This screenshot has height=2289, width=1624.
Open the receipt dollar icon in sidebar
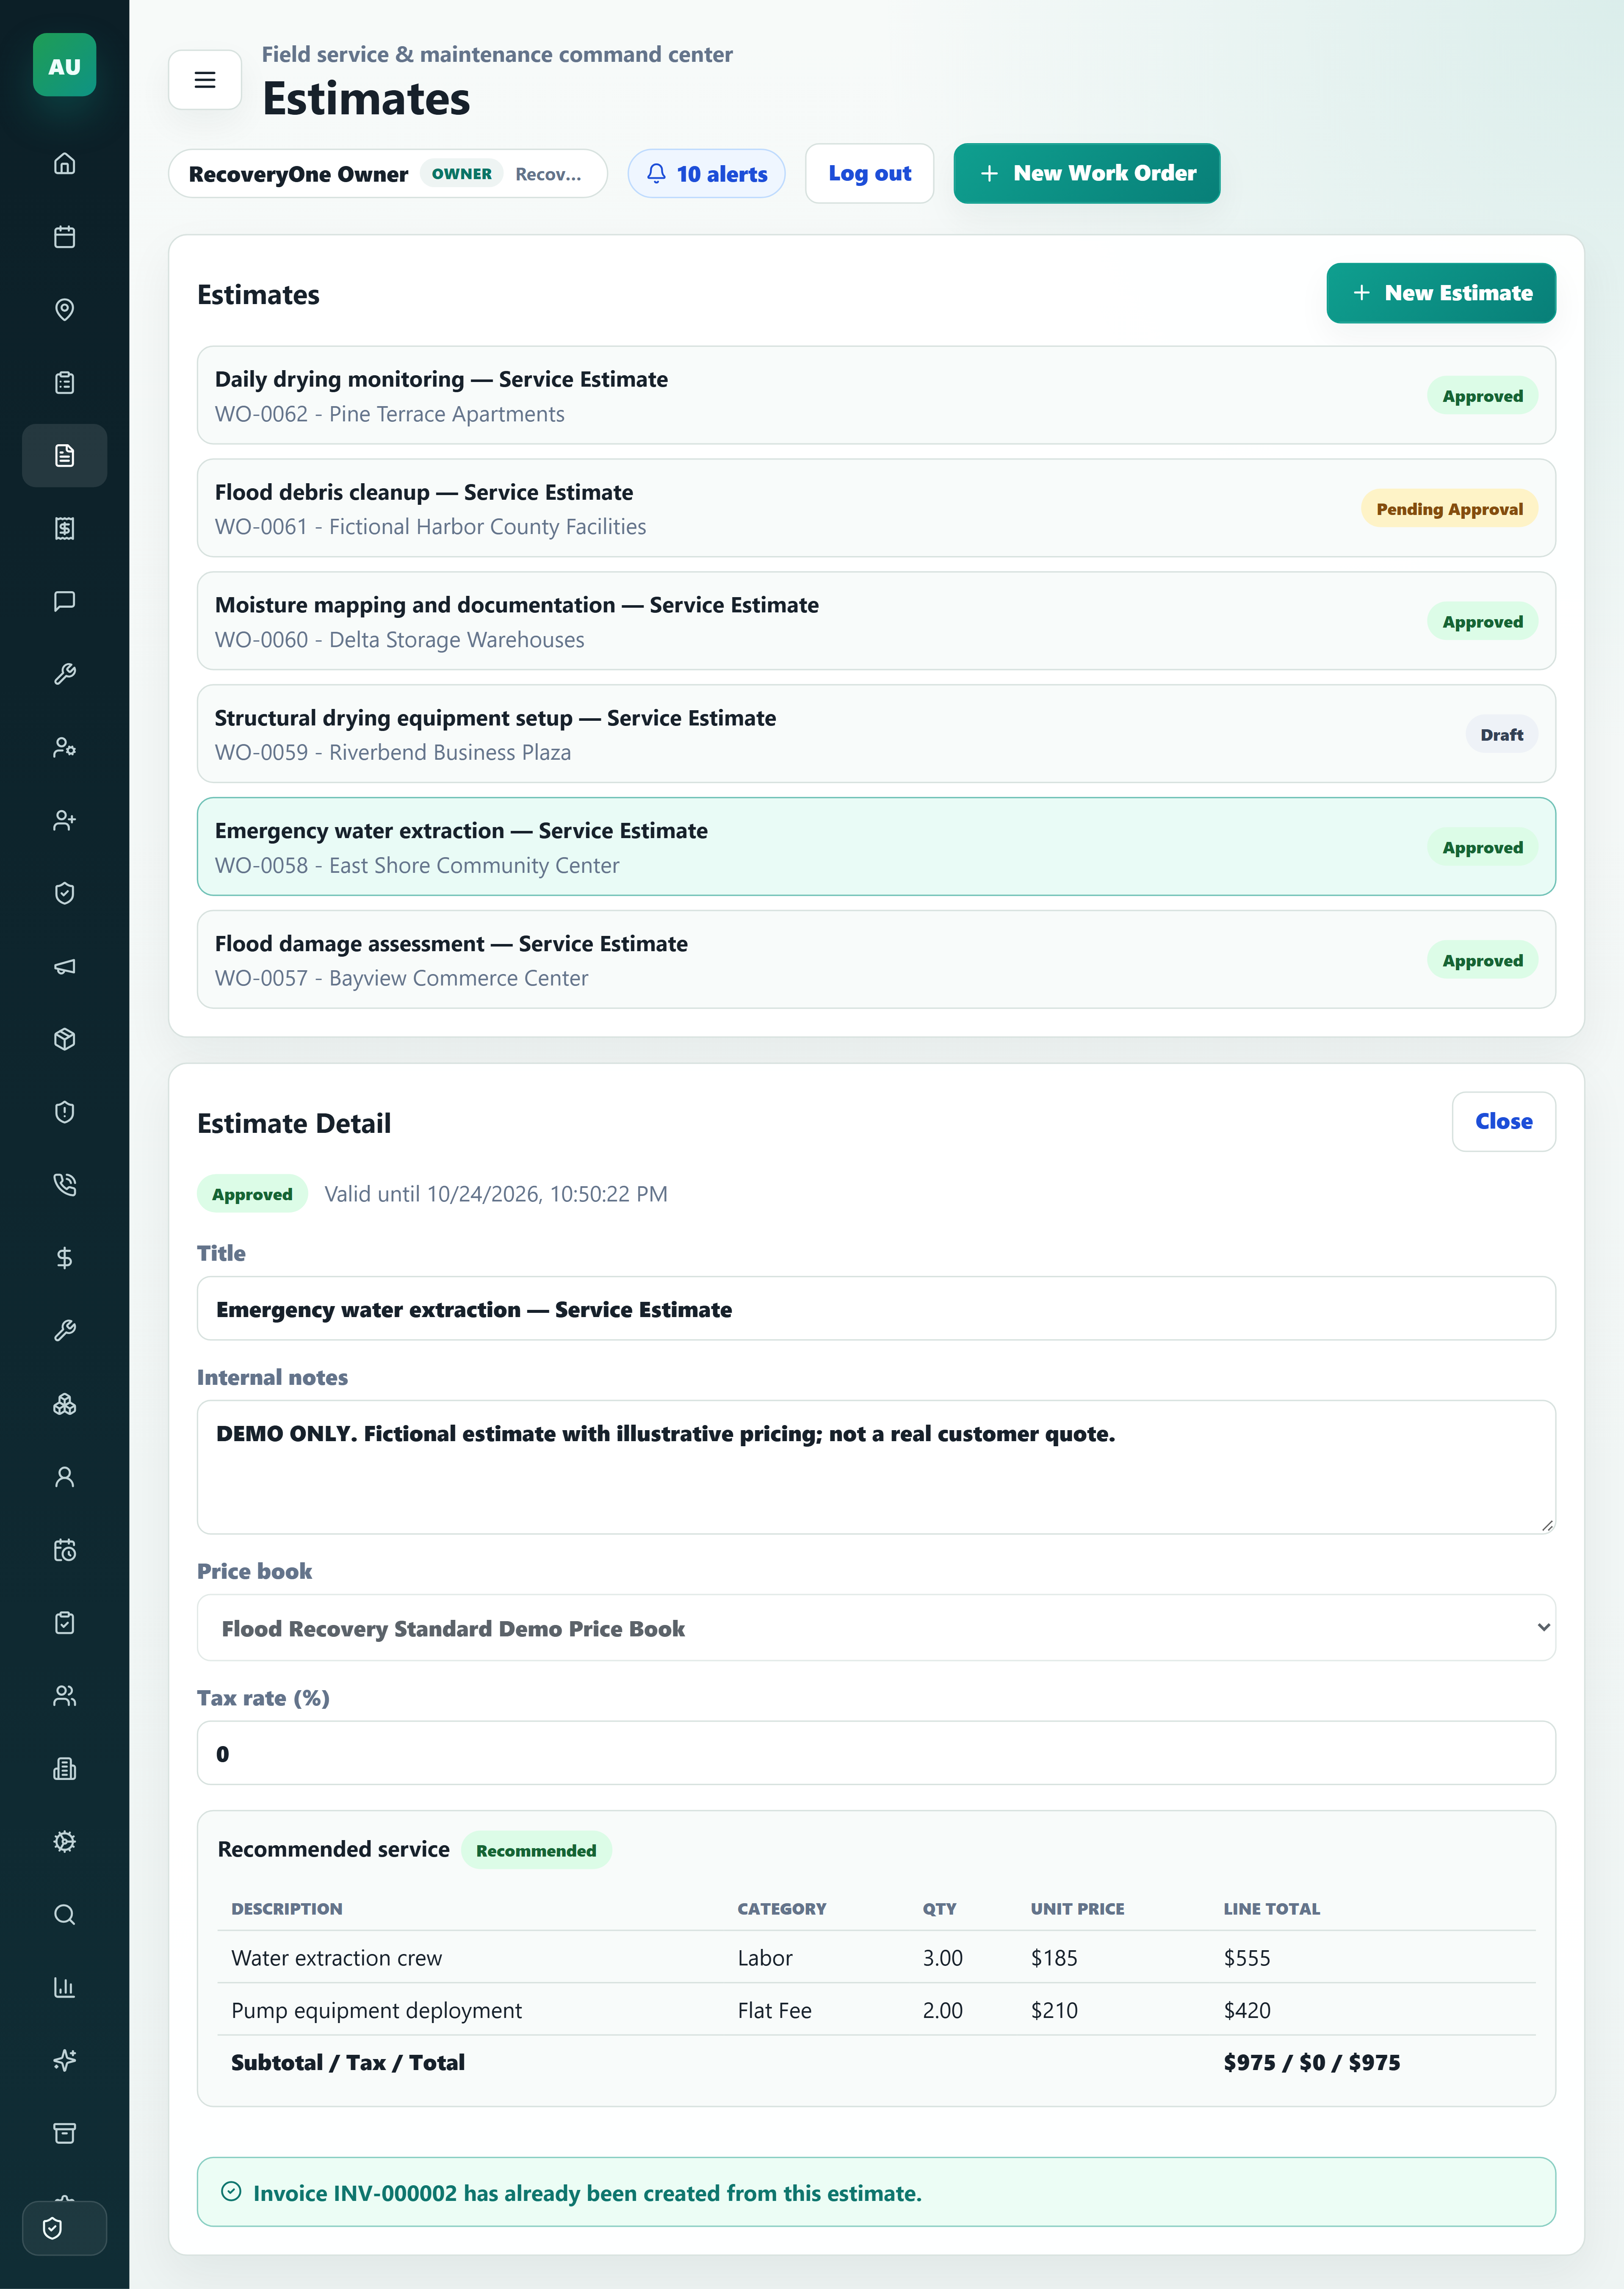[x=64, y=529]
